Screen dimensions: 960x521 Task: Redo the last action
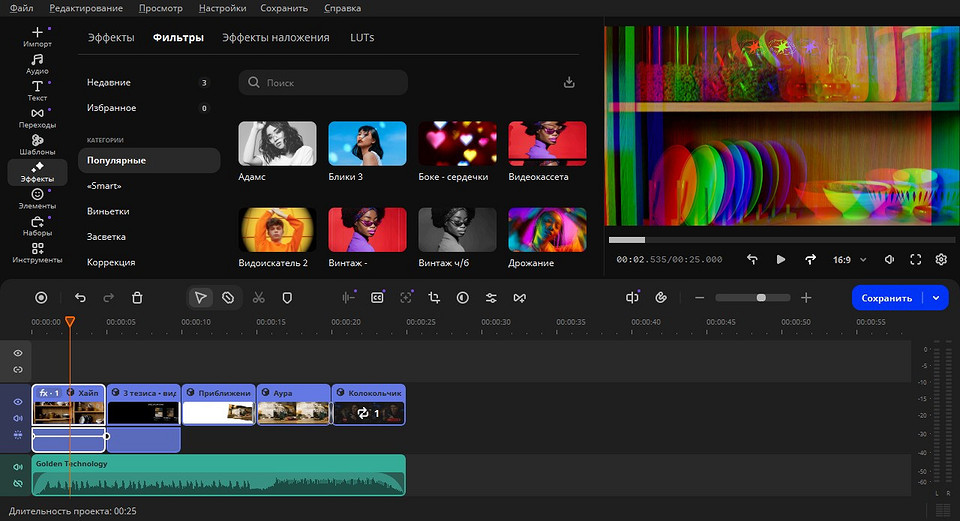click(x=108, y=298)
